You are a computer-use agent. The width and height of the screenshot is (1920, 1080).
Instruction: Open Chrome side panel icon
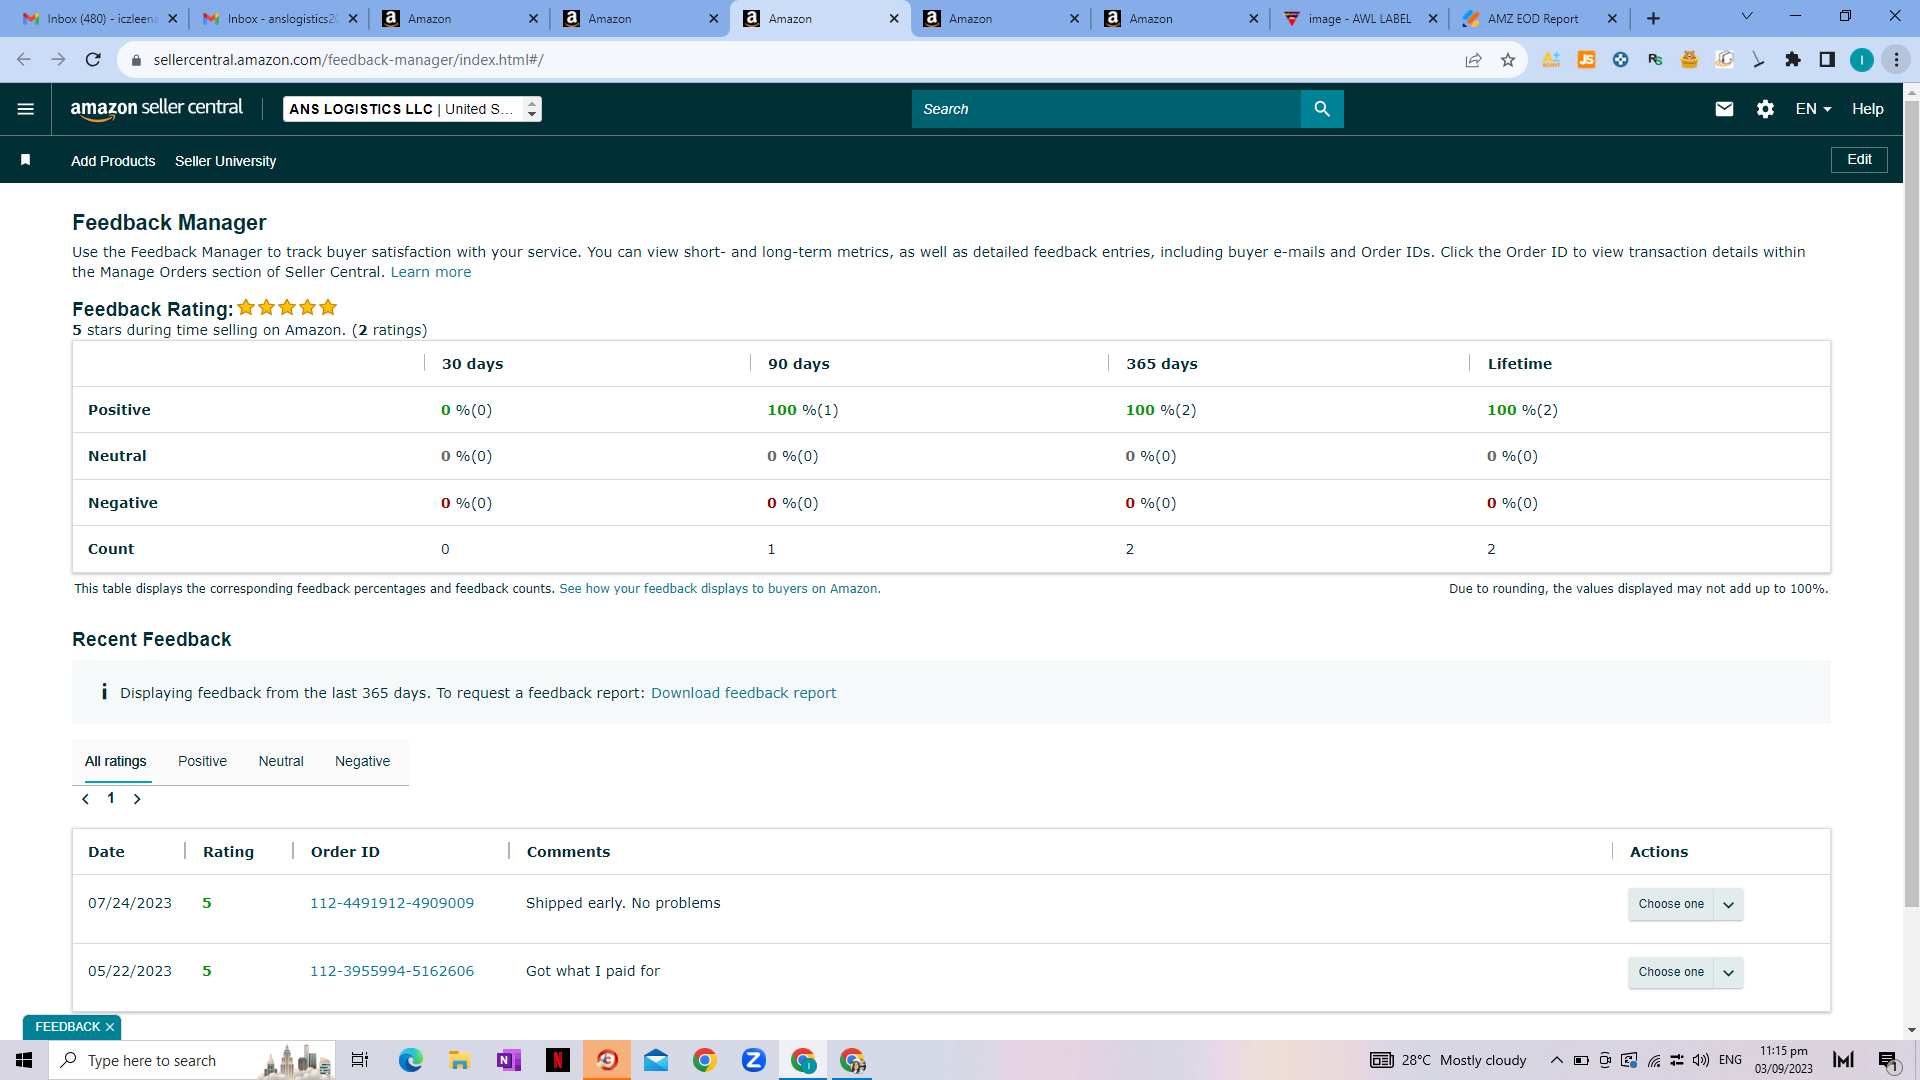point(1827,60)
